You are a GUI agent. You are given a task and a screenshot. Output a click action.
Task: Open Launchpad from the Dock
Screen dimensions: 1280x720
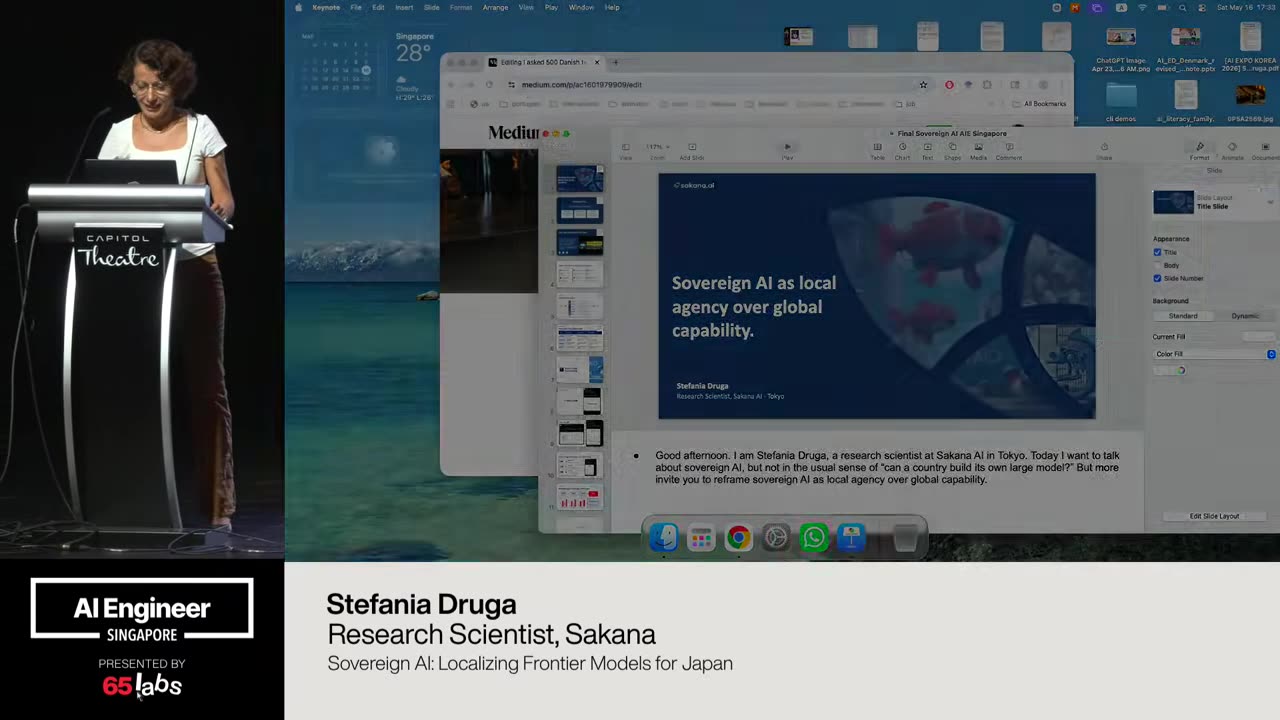[x=701, y=538]
